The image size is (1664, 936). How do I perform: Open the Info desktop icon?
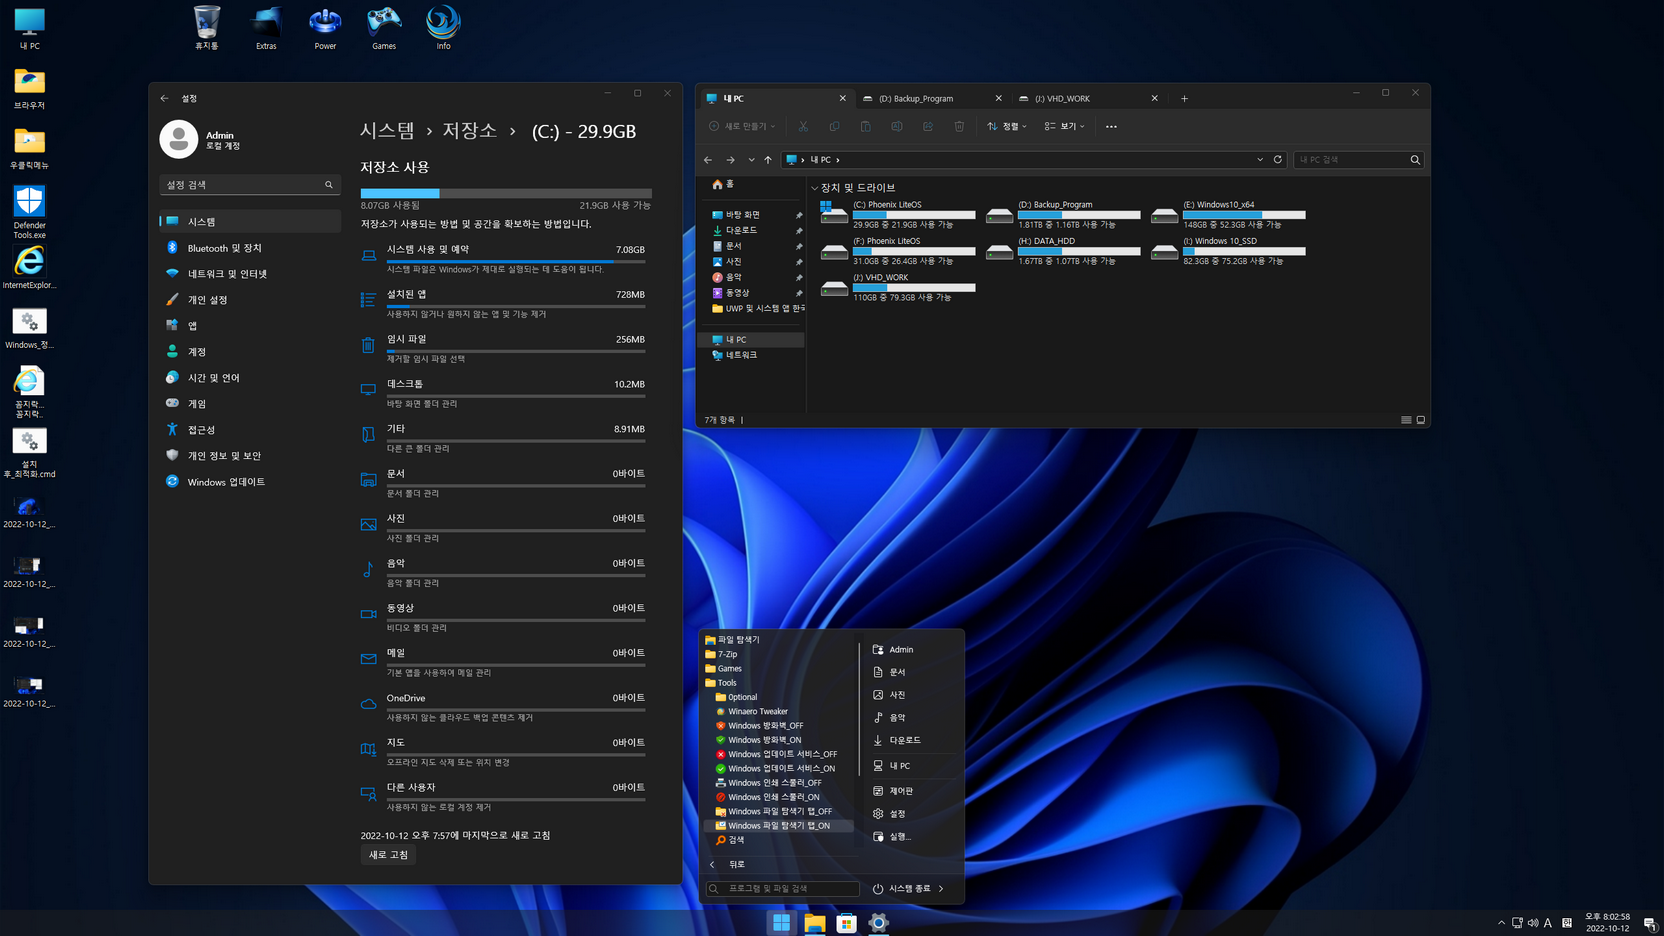point(443,28)
